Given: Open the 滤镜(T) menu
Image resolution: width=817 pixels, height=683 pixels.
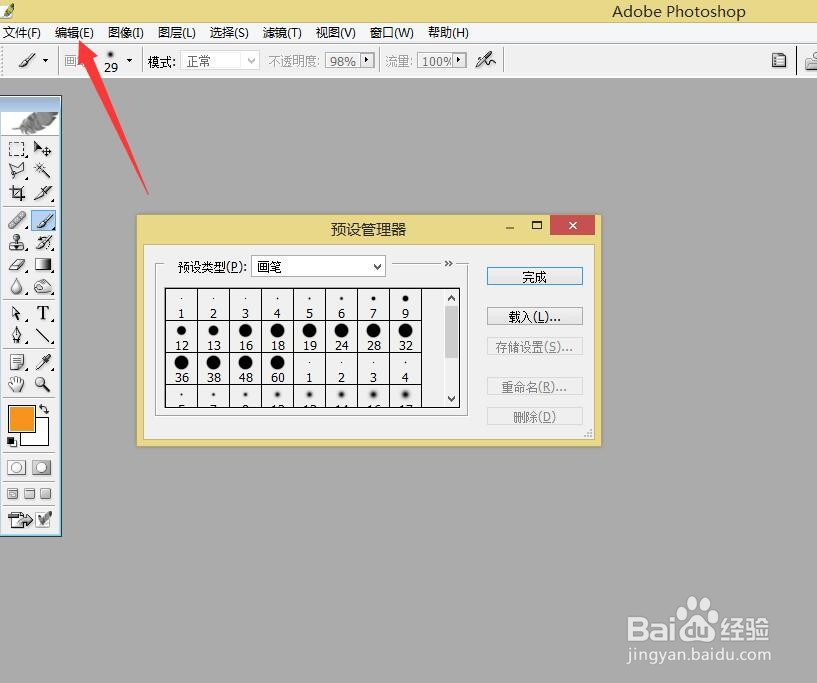Looking at the screenshot, I should [282, 33].
